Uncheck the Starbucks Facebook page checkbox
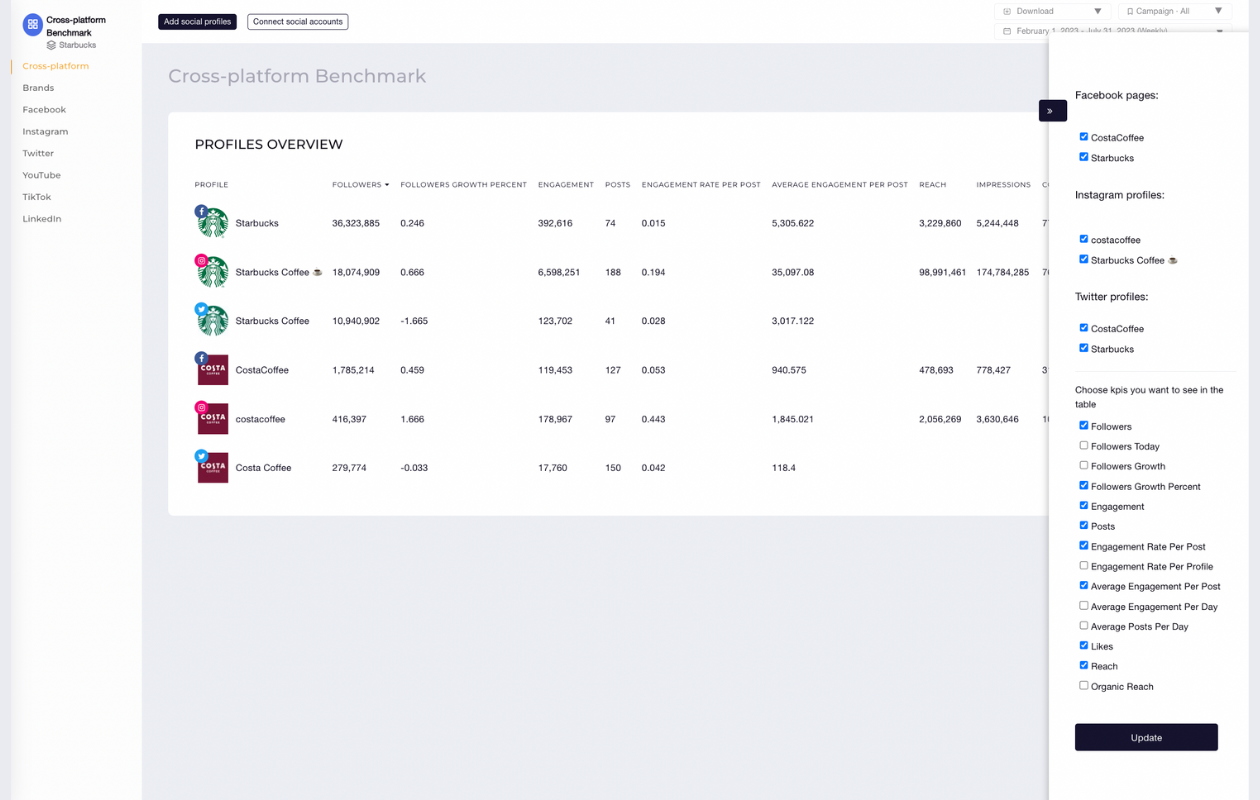 pyautogui.click(x=1083, y=157)
